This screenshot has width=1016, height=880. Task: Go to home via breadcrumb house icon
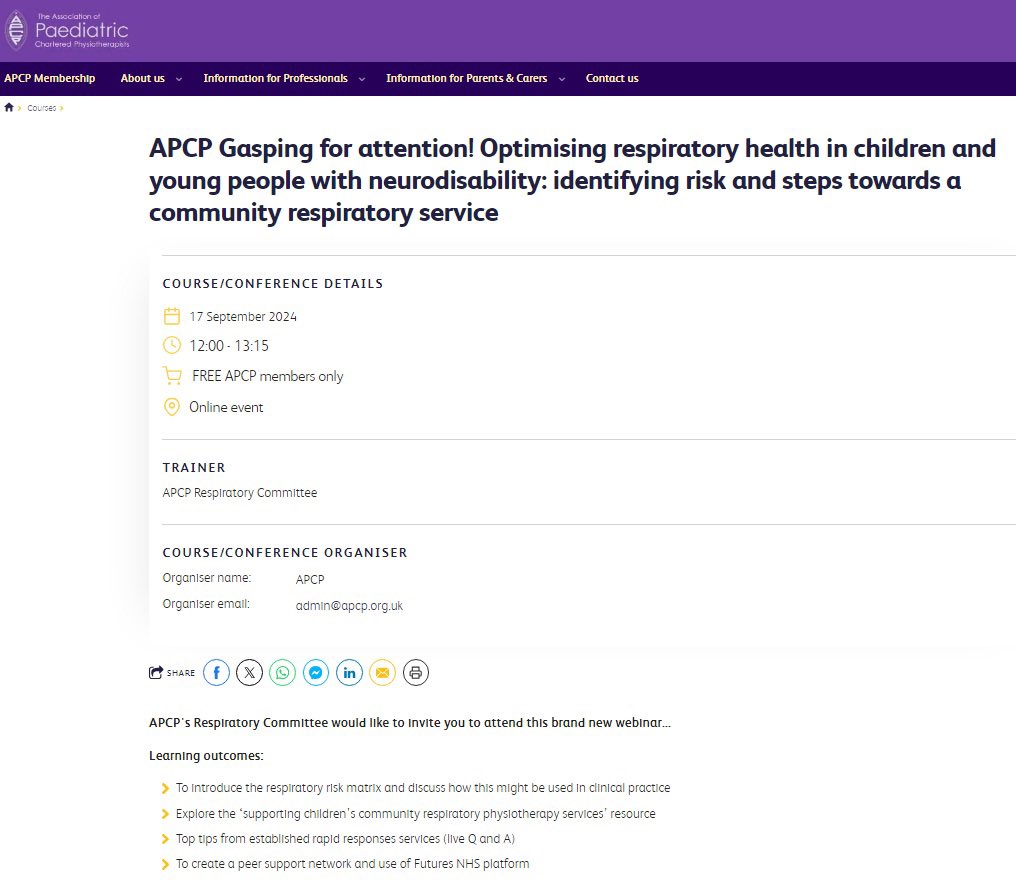click(9, 108)
